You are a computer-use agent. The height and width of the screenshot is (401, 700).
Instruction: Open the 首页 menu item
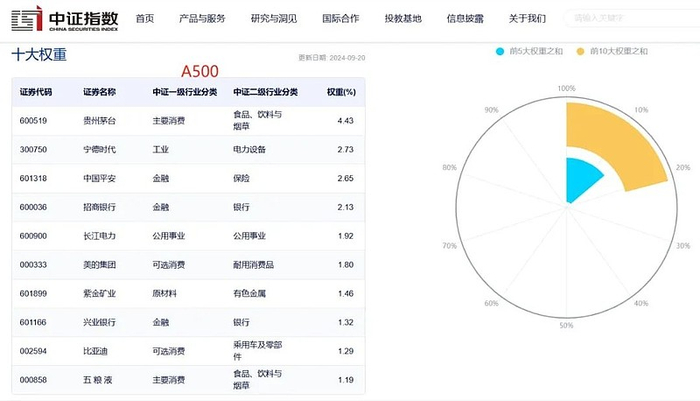pyautogui.click(x=145, y=19)
